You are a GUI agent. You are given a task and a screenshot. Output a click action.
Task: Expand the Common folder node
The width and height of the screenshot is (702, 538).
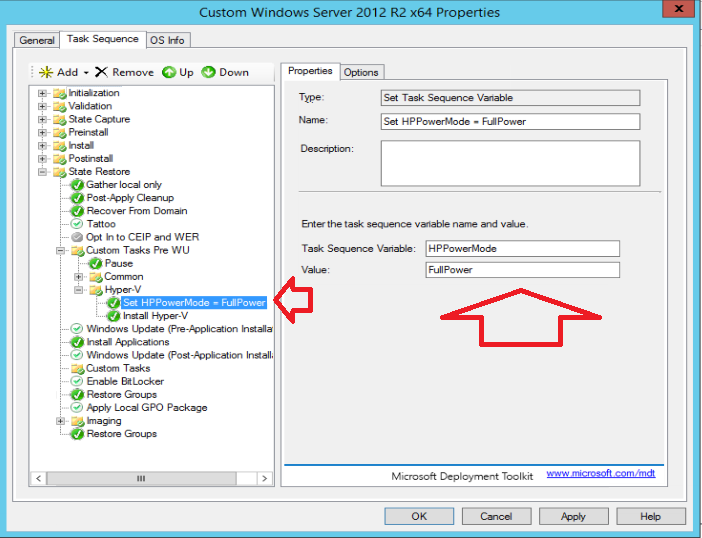tap(79, 277)
